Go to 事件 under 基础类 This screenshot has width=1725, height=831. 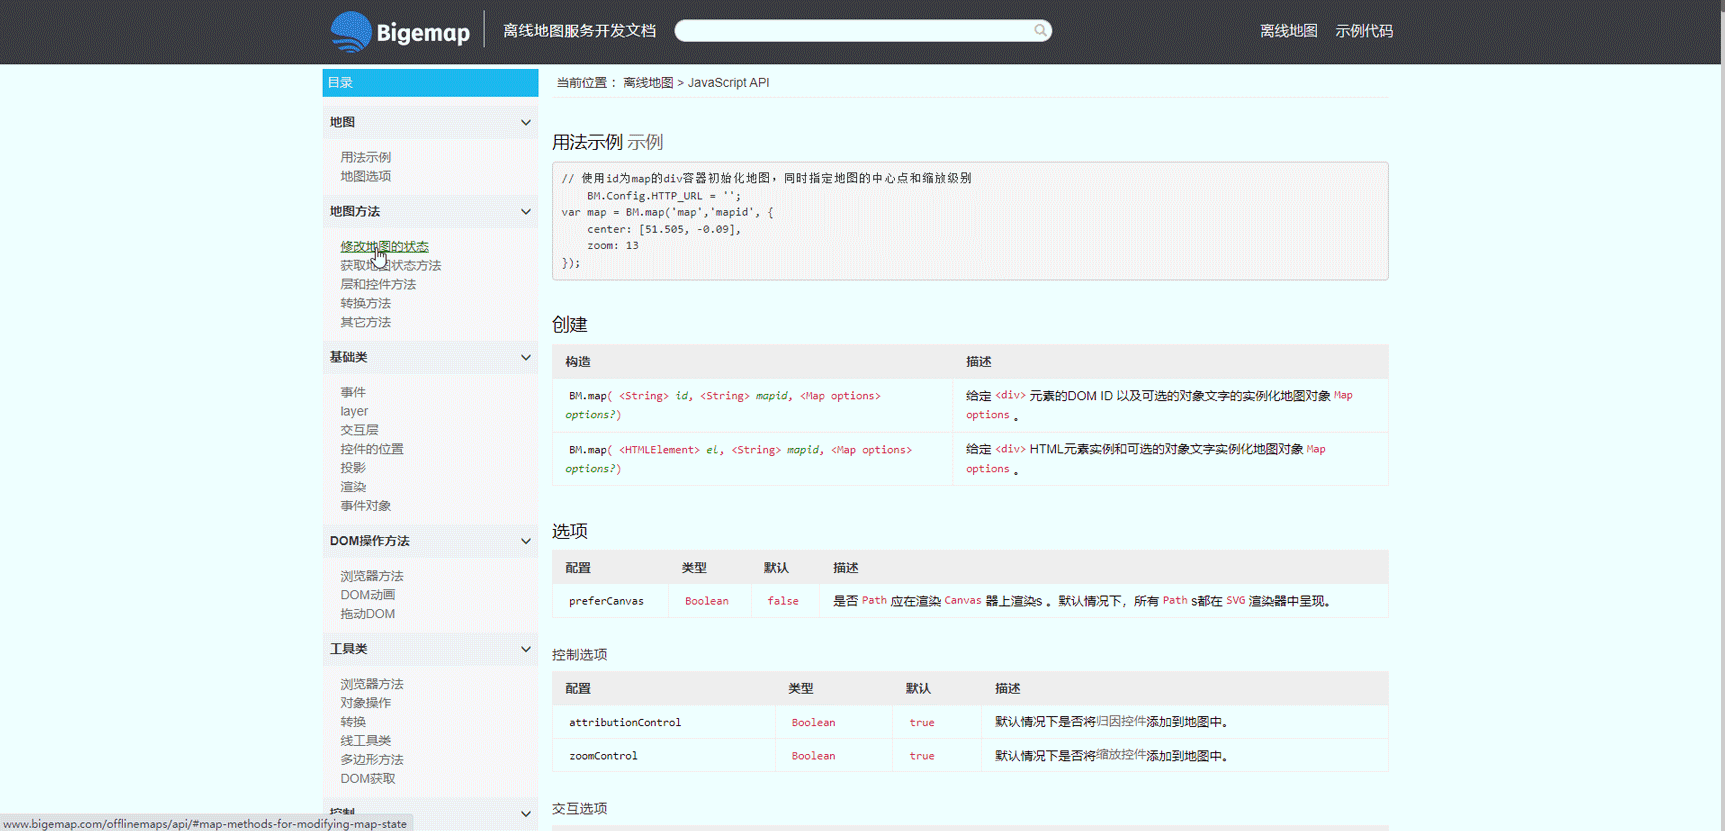[353, 392]
